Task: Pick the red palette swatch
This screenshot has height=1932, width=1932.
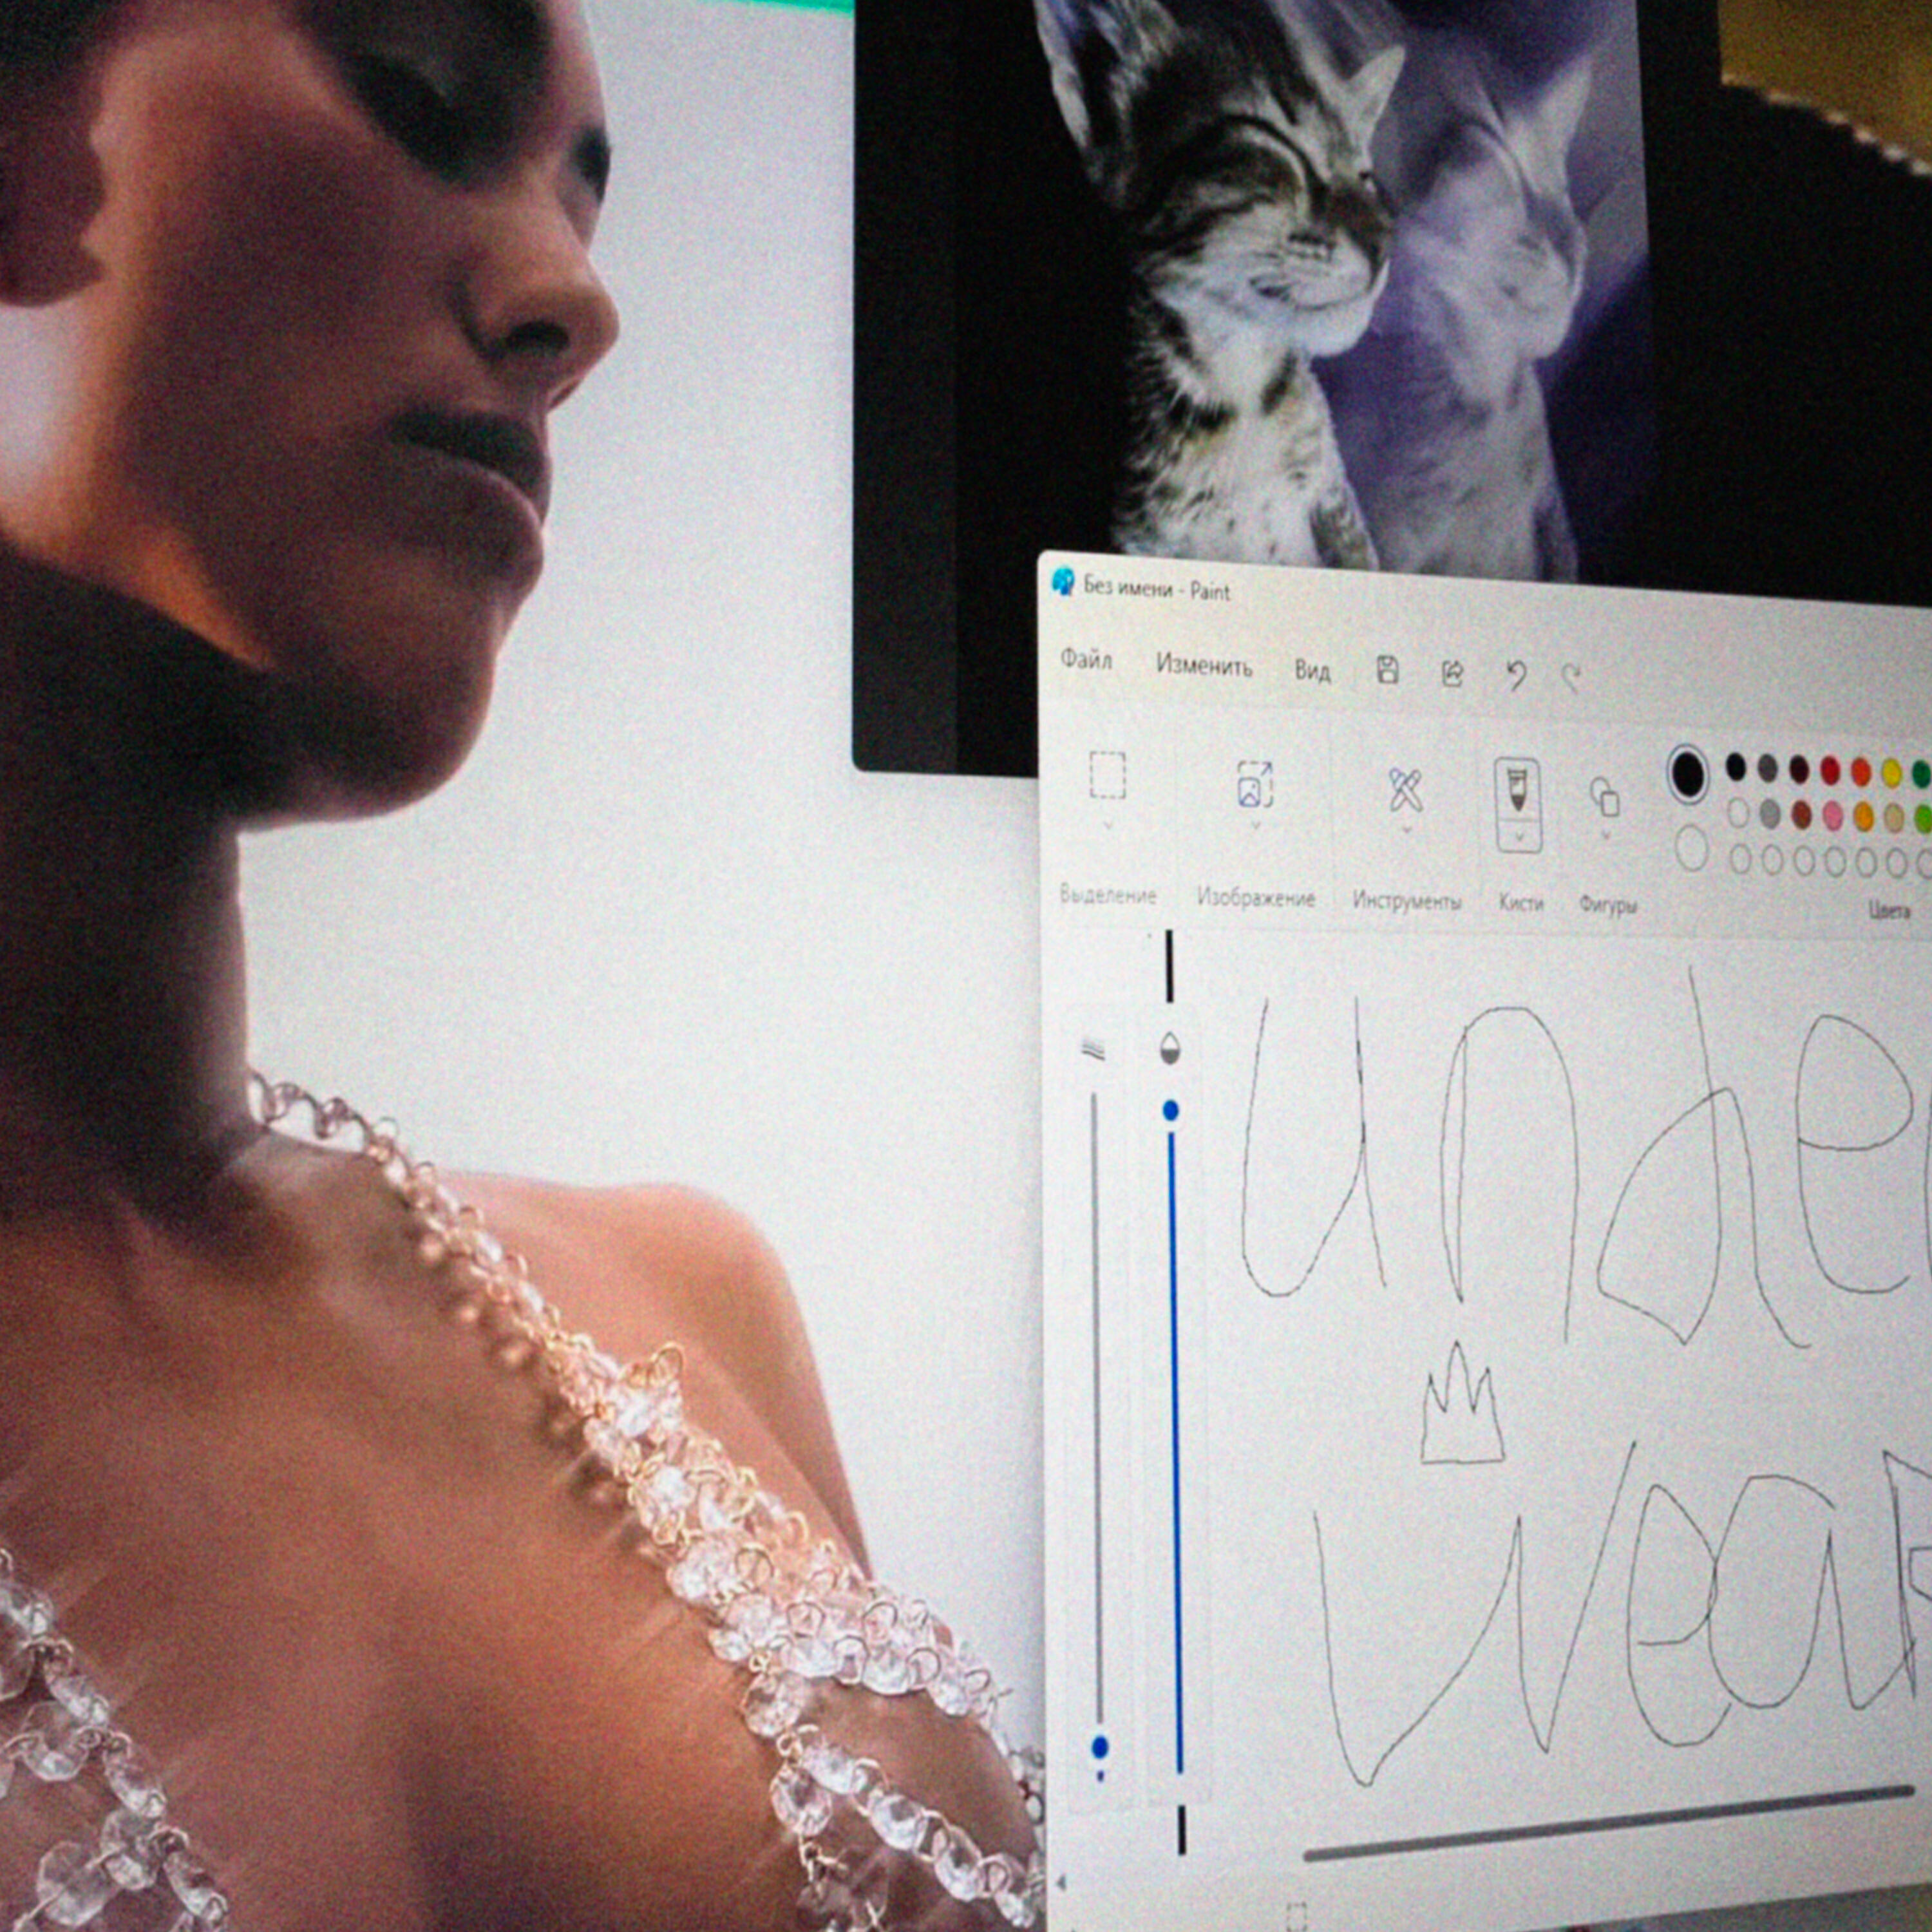Action: (x=1830, y=770)
